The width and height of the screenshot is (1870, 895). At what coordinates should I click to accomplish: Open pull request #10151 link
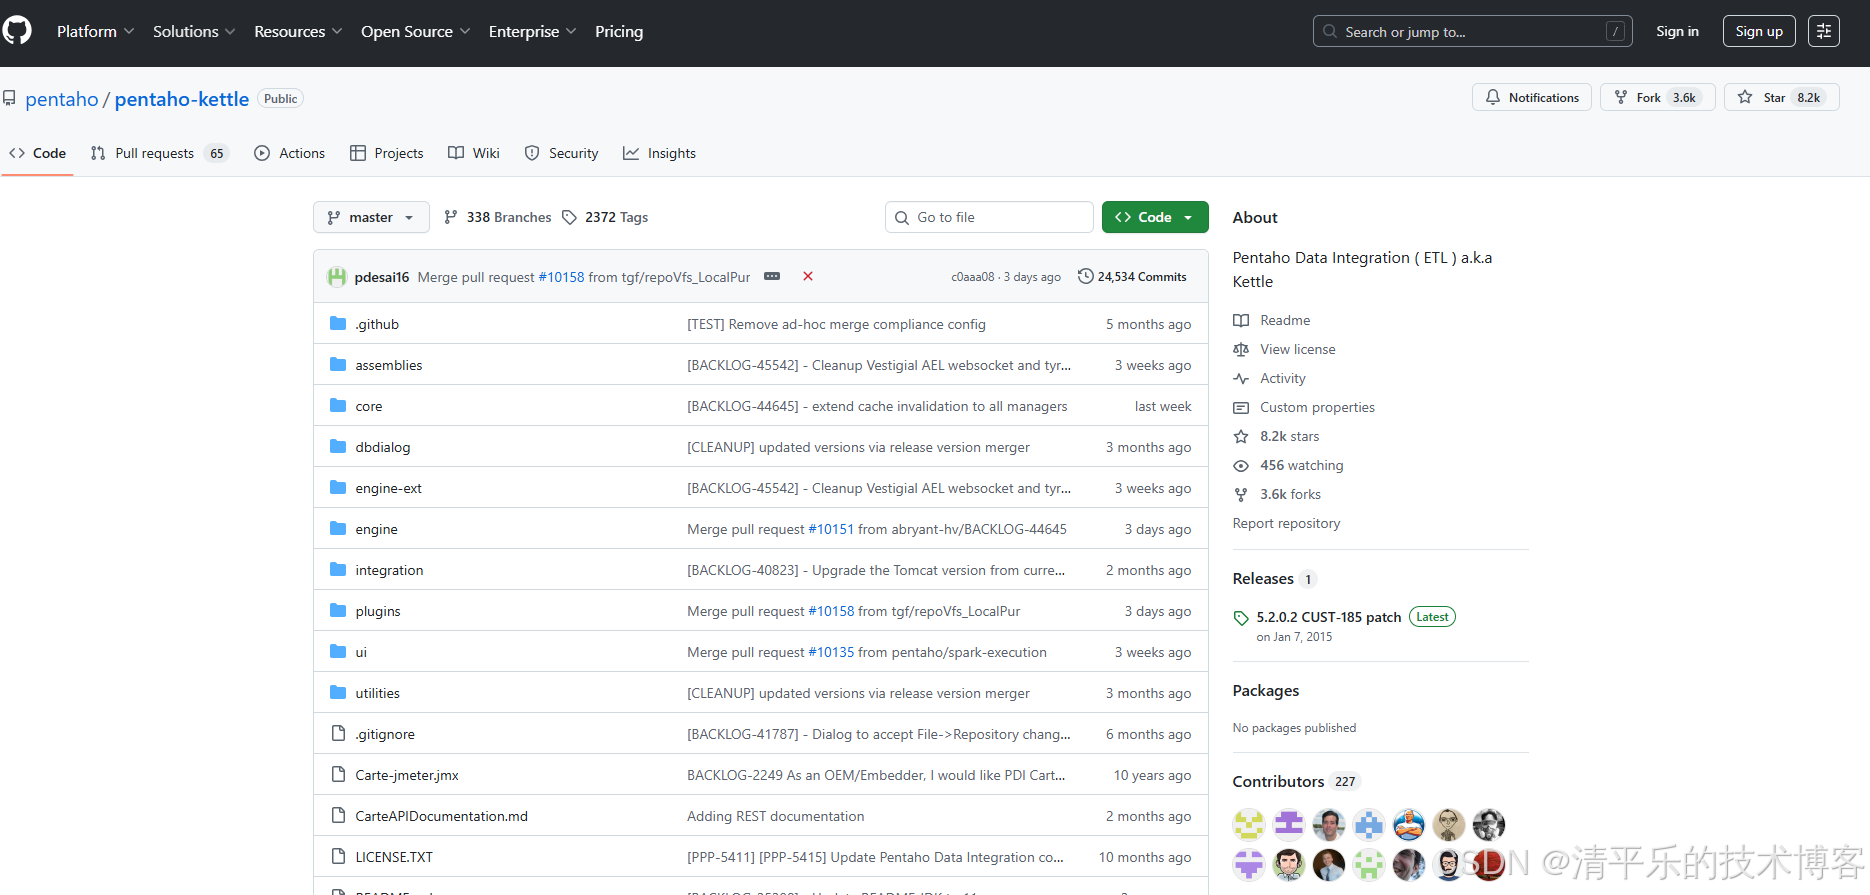point(831,529)
